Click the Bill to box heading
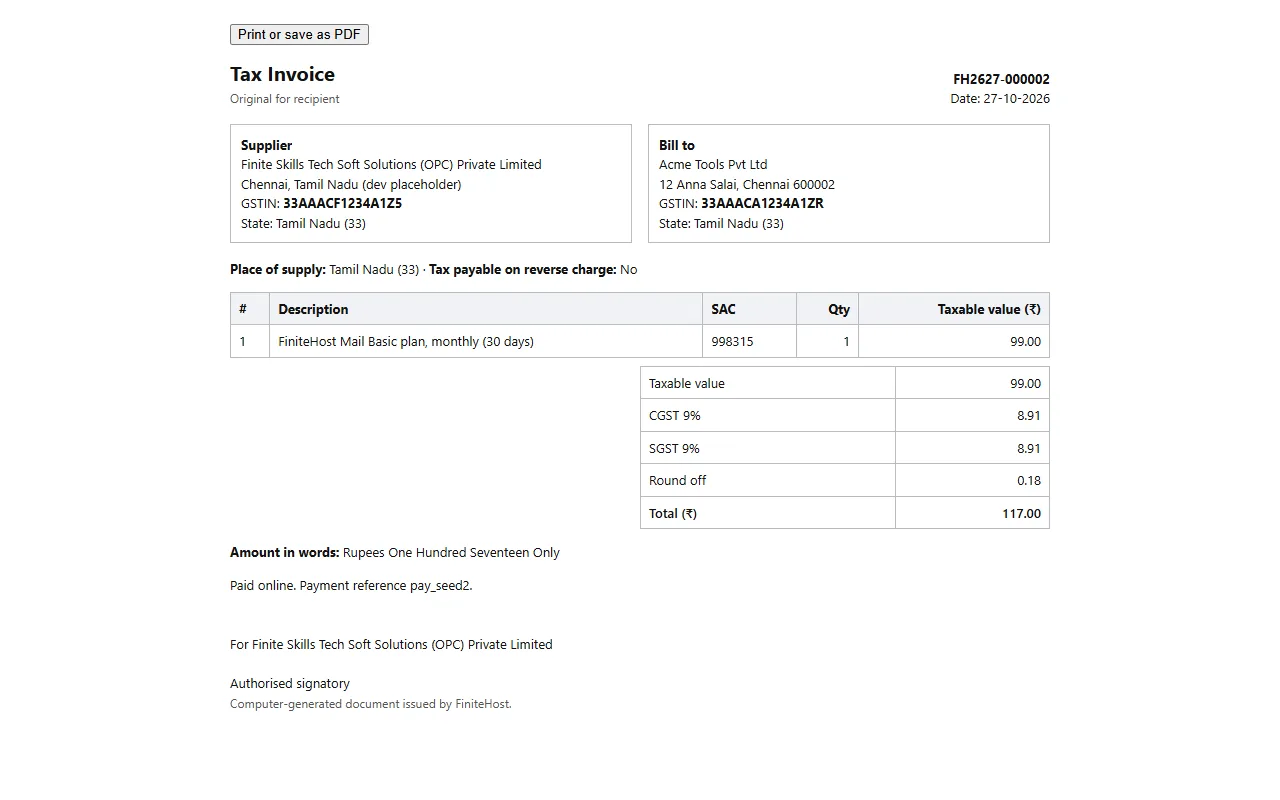This screenshot has width=1280, height=800. [x=677, y=145]
